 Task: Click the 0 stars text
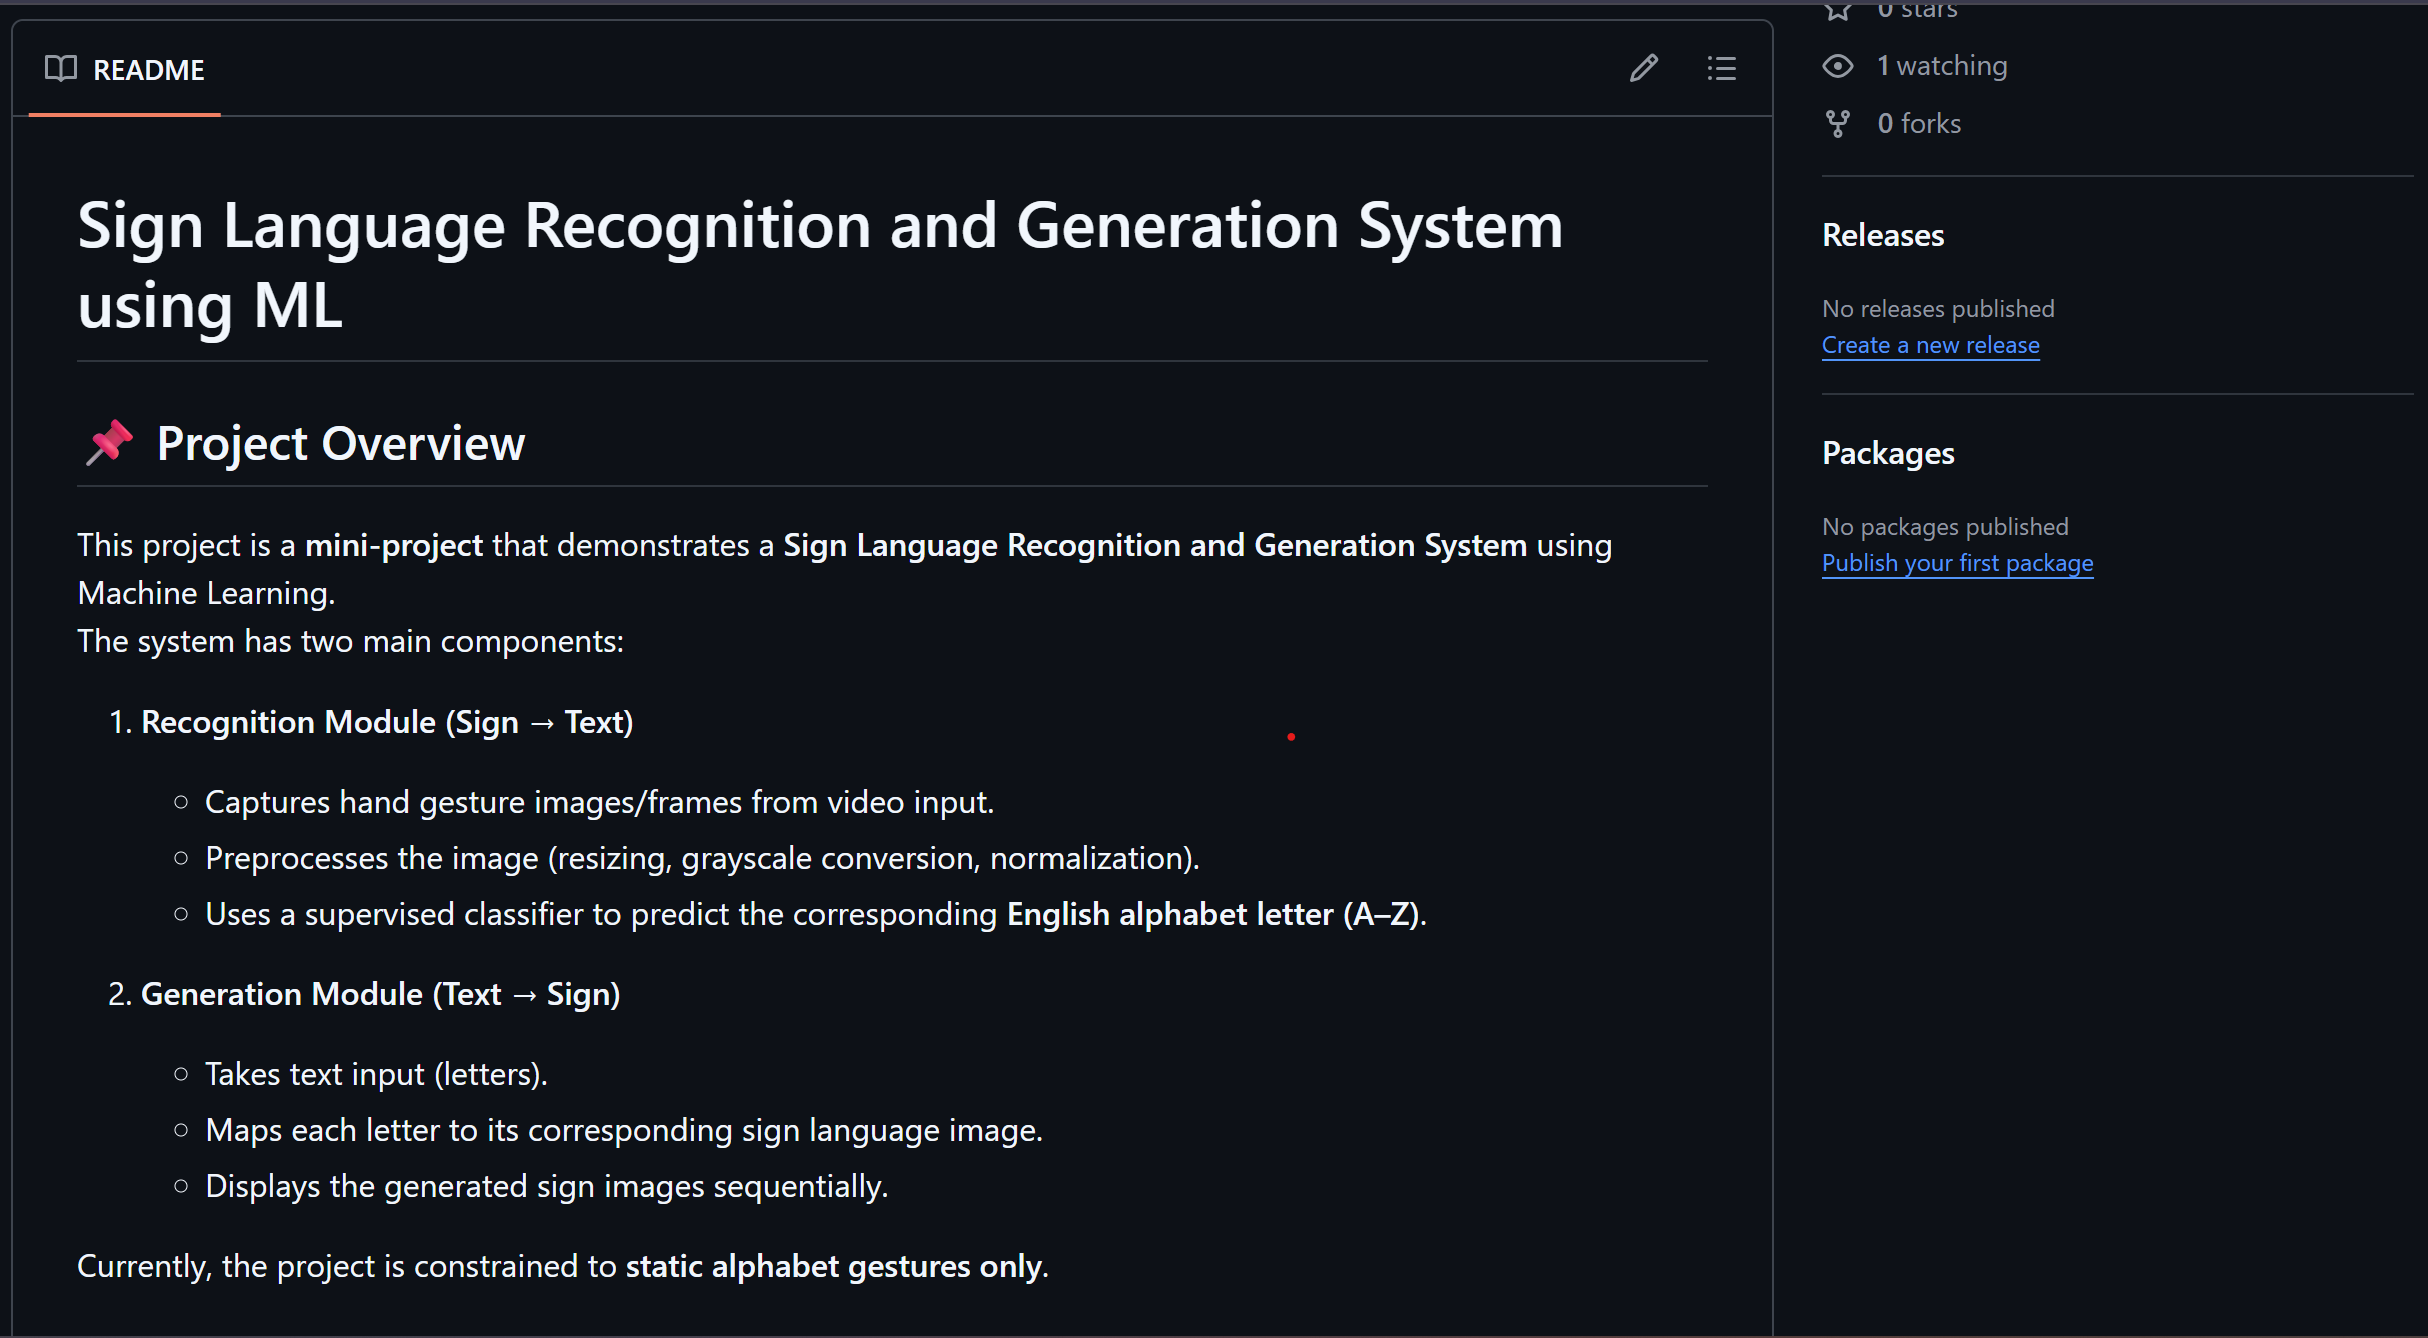pyautogui.click(x=1917, y=10)
